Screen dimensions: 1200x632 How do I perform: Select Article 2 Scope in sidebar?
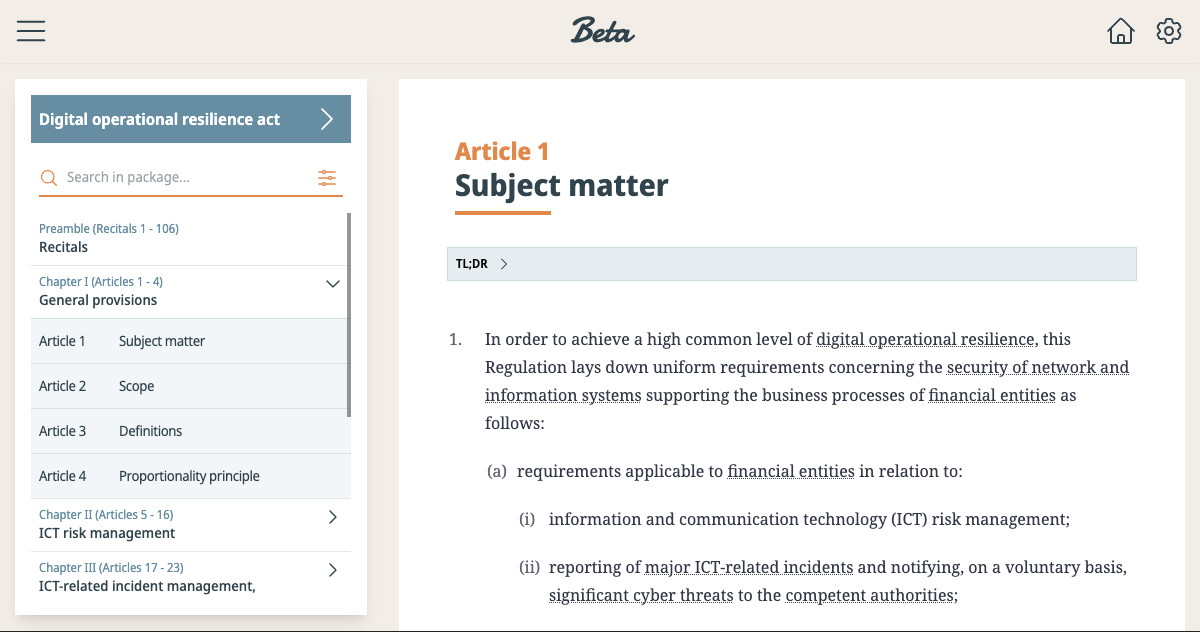point(137,386)
